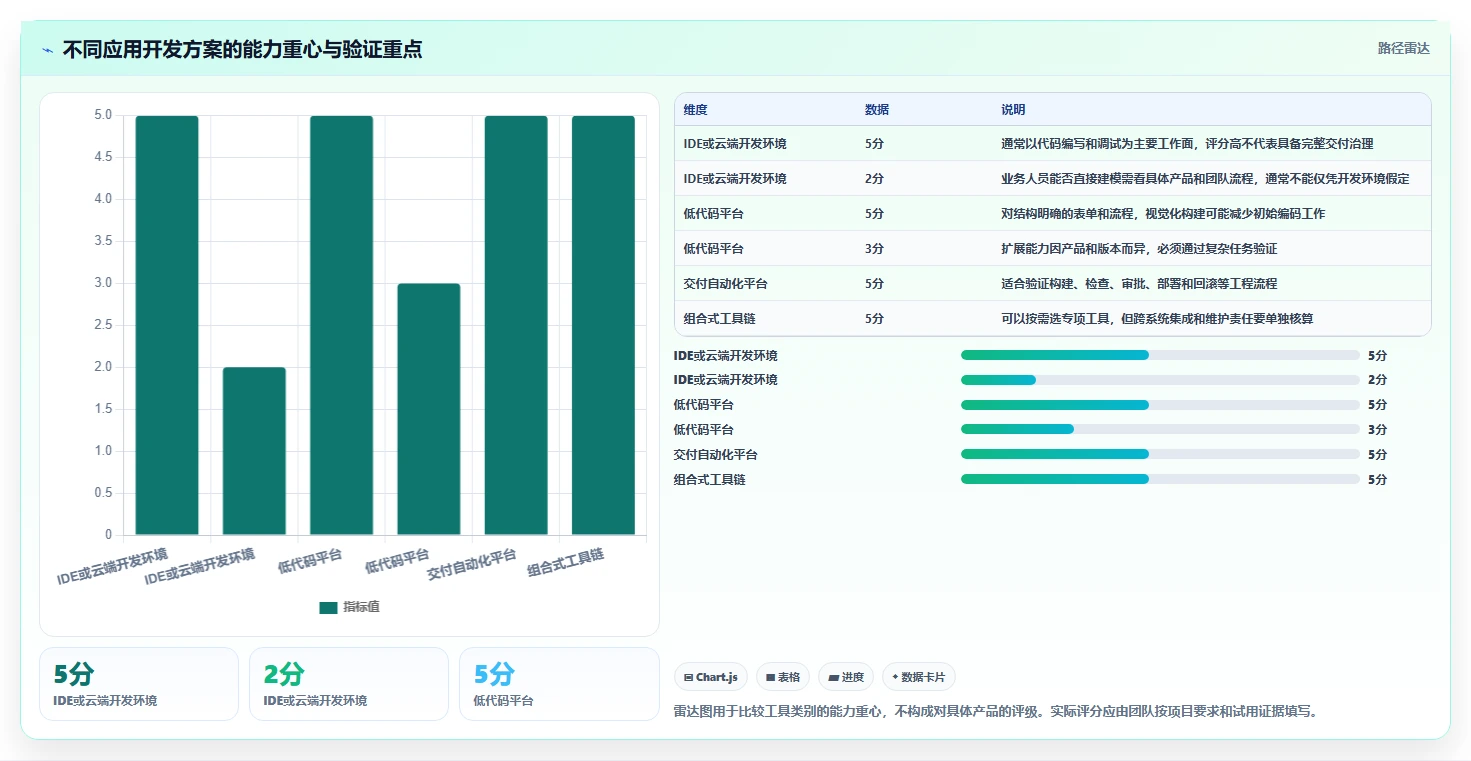Toggle the 指标值 legend label
The image size is (1471, 761).
click(x=362, y=607)
